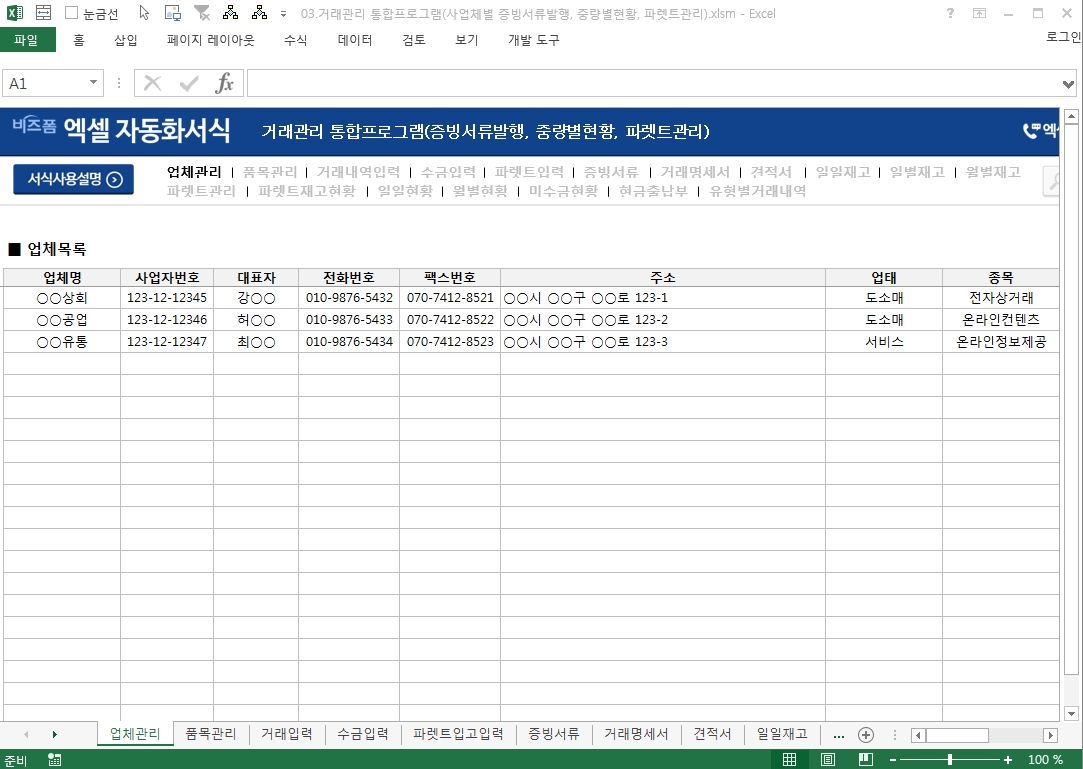The image size is (1083, 769).
Task: Open the 개발 도구 ribbon tab
Action: [534, 40]
